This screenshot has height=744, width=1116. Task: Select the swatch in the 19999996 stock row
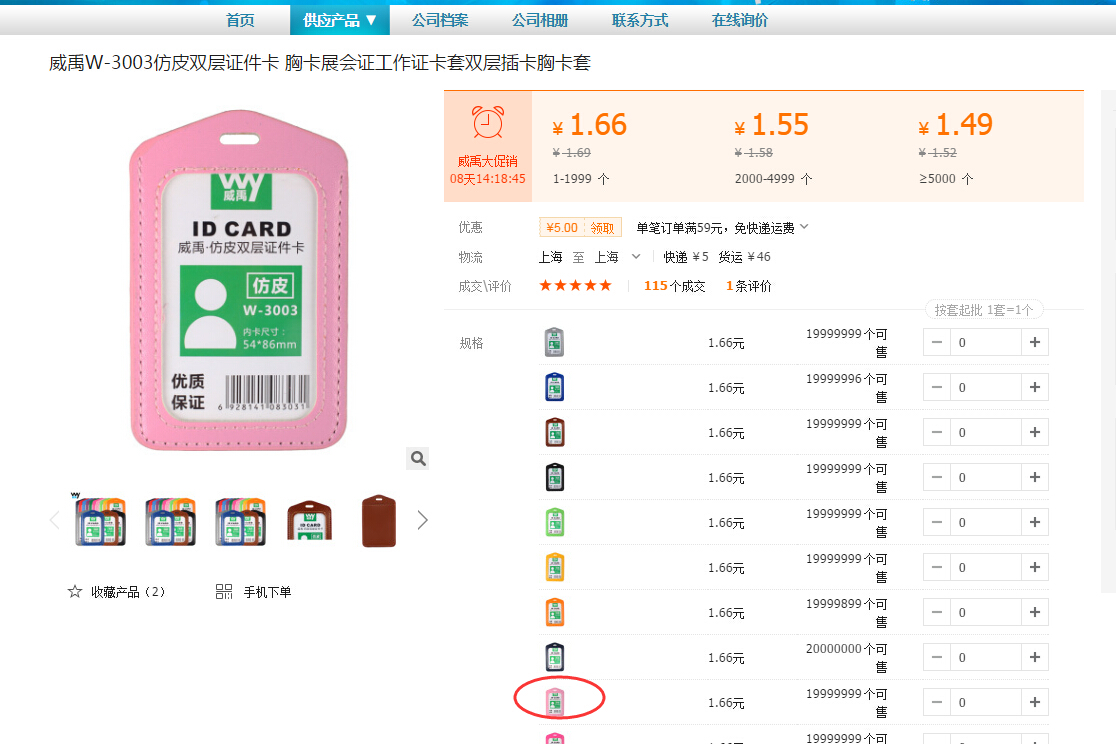(554, 387)
